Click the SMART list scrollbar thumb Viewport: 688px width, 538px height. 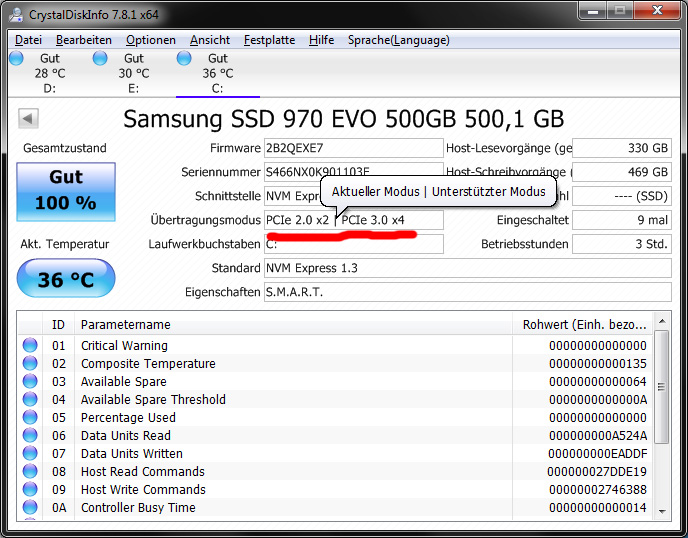click(x=662, y=387)
